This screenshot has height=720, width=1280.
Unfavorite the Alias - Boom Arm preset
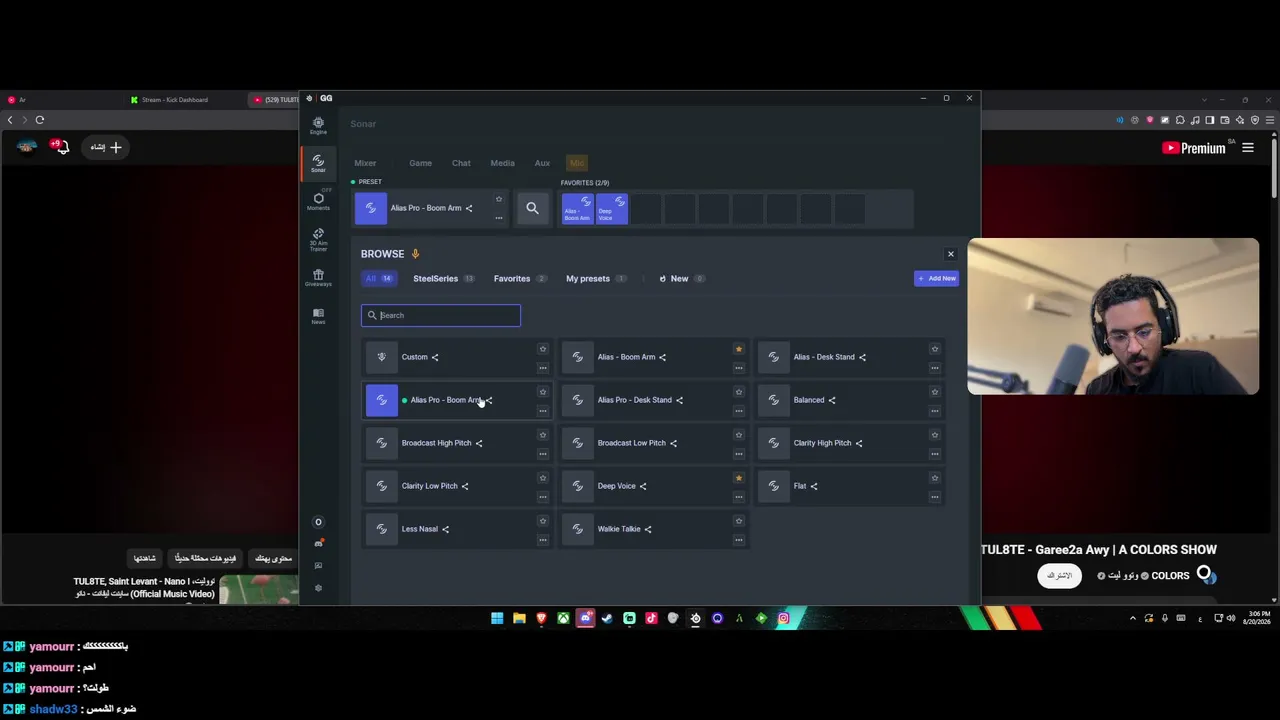[739, 349]
